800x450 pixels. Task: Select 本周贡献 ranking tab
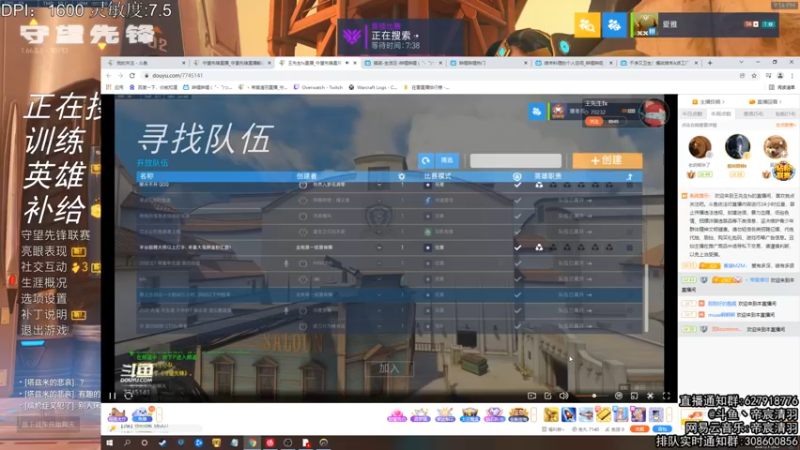coord(721,114)
